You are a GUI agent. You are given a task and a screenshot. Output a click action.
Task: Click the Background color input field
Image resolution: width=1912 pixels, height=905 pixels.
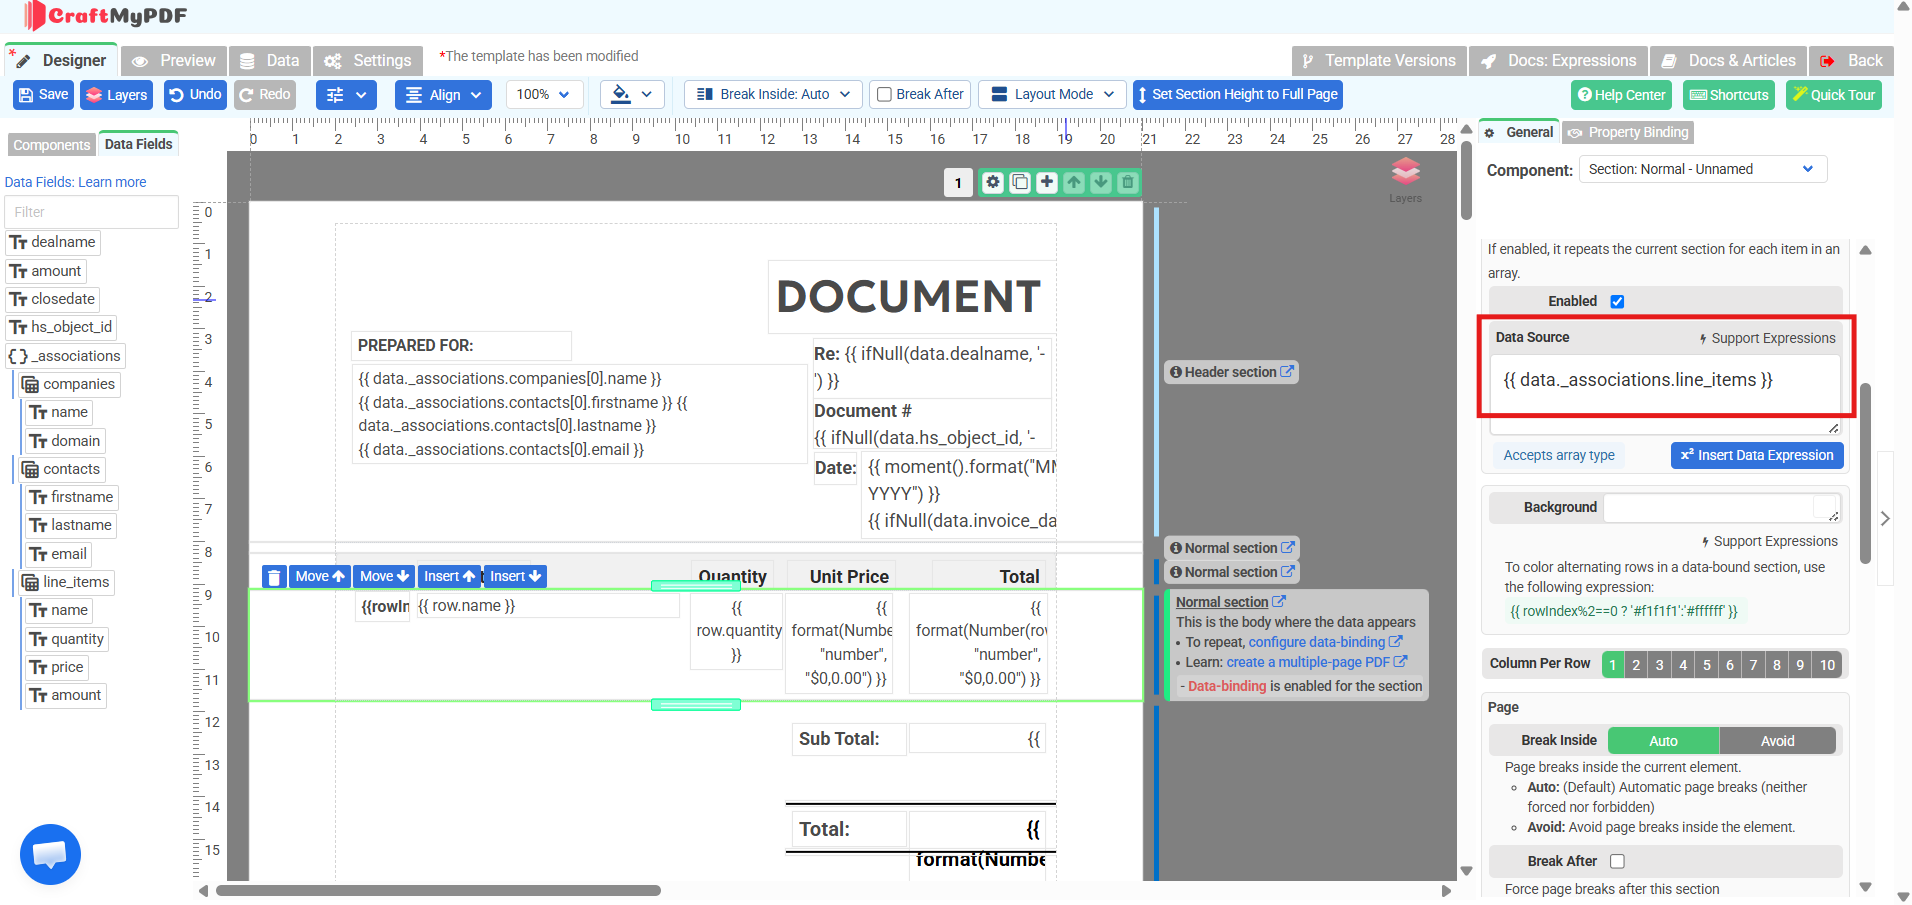1721,508
